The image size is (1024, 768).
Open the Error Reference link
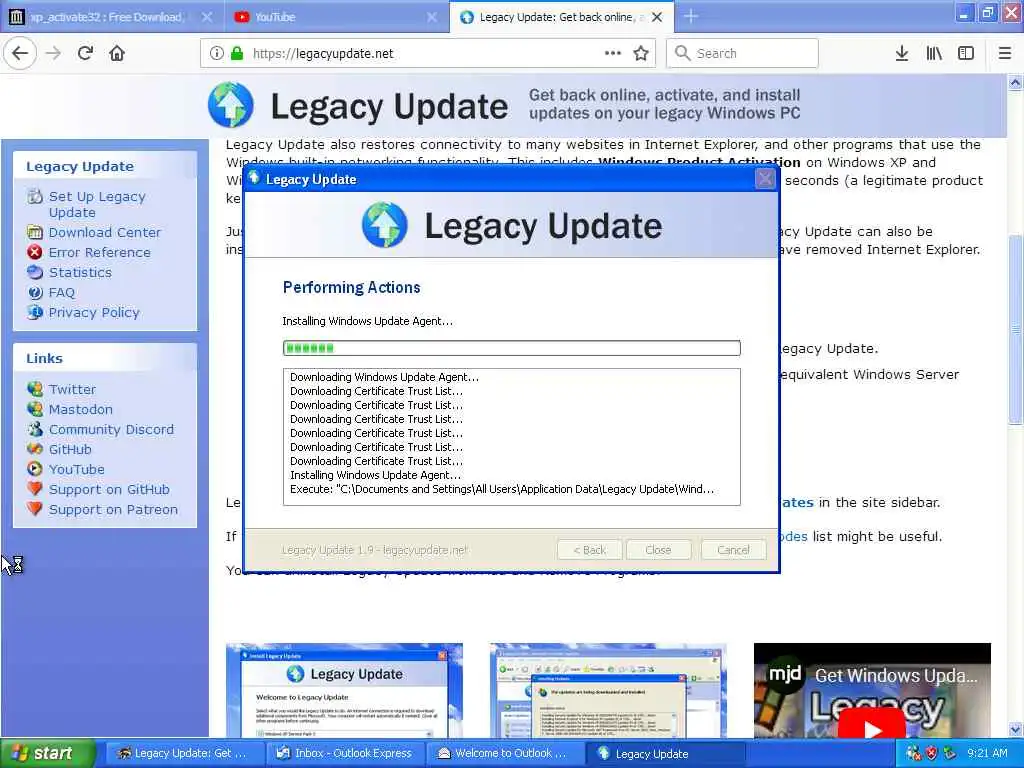point(99,253)
